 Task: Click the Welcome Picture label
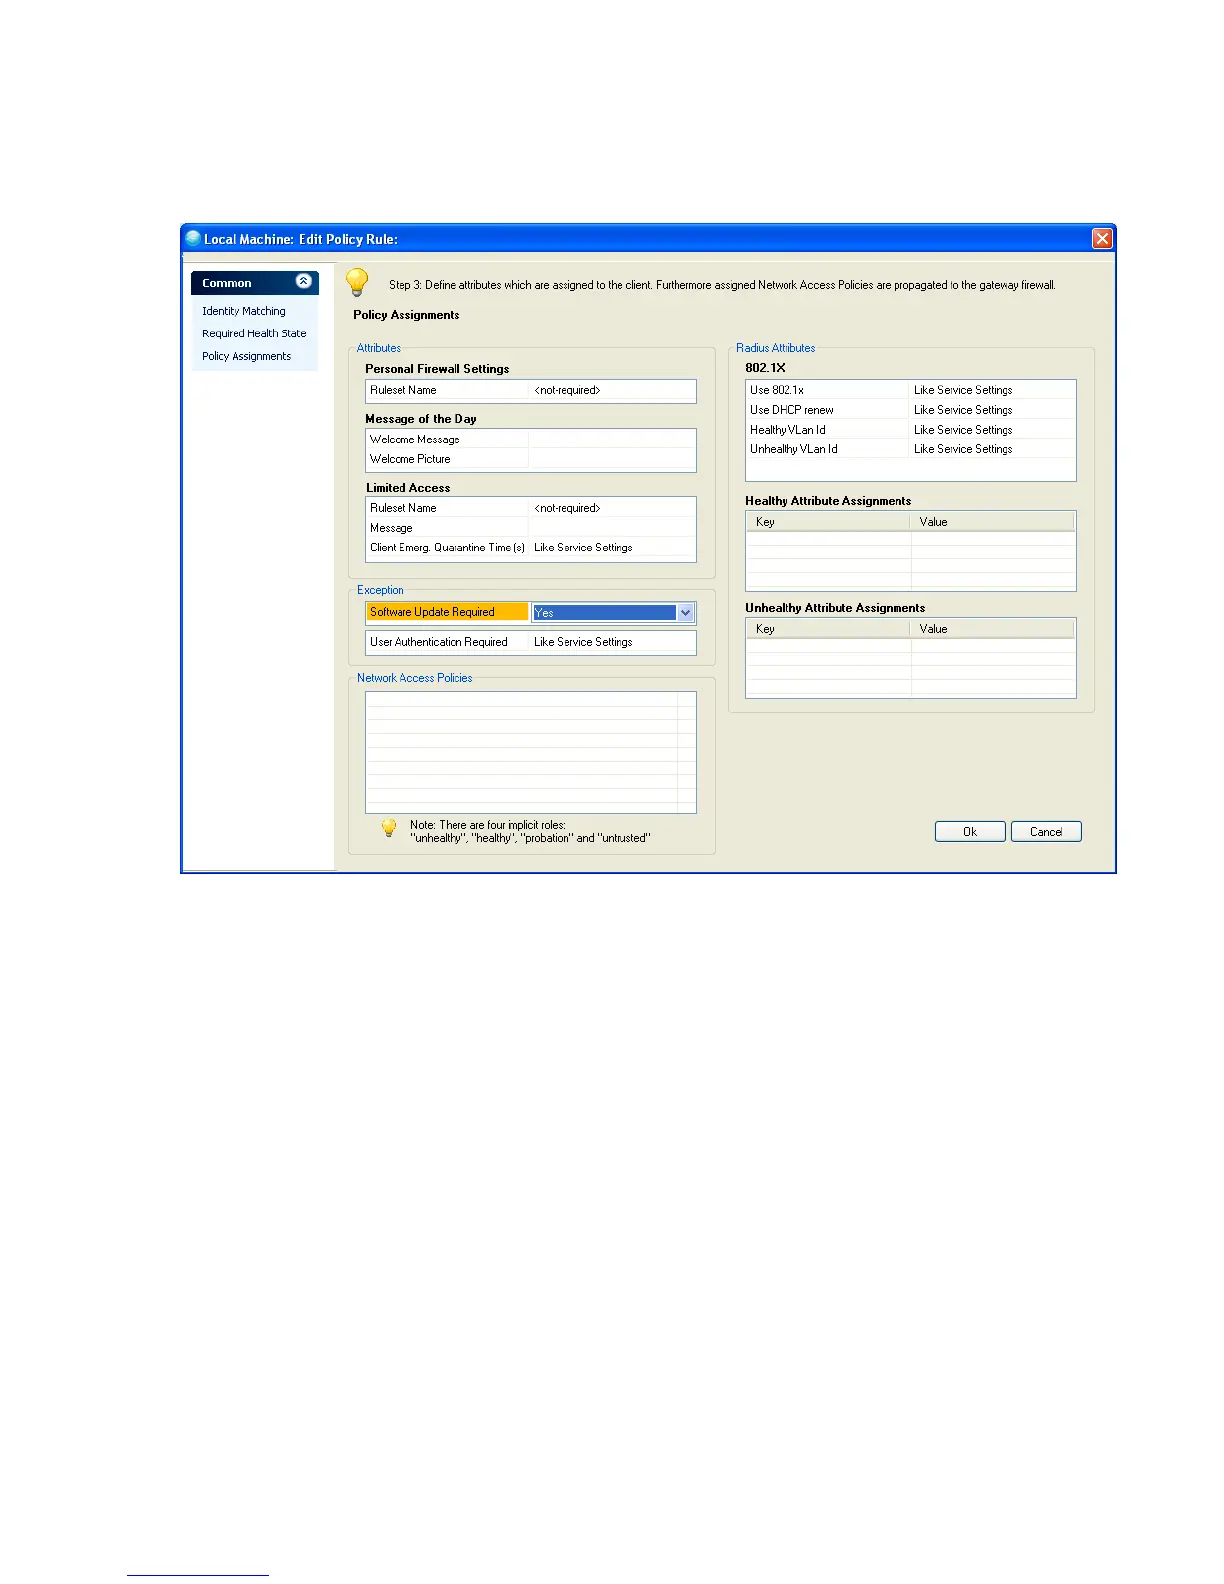click(410, 459)
